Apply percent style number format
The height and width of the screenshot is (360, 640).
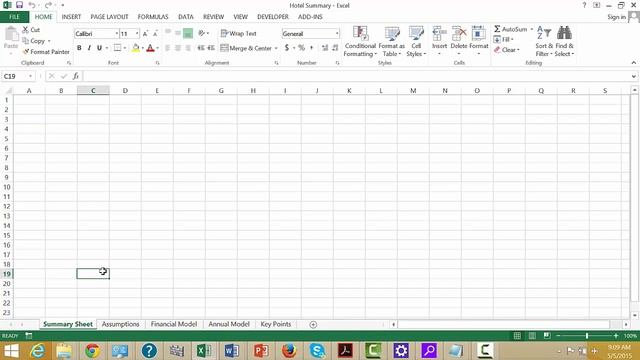click(301, 48)
